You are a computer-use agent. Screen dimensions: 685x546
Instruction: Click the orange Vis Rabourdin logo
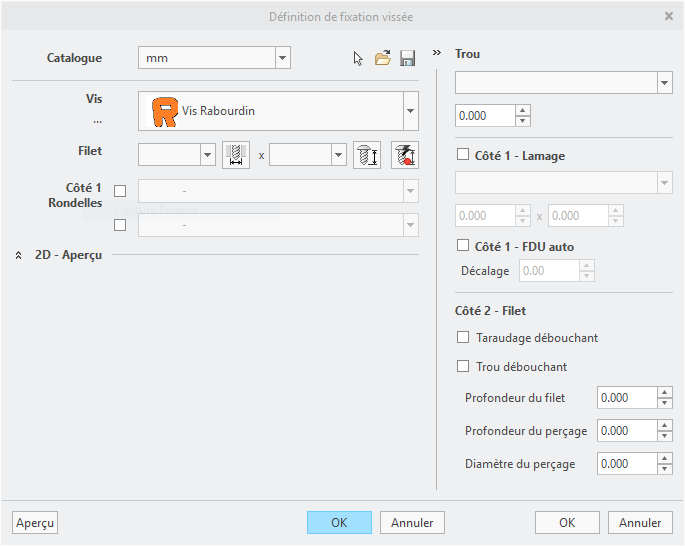point(164,111)
